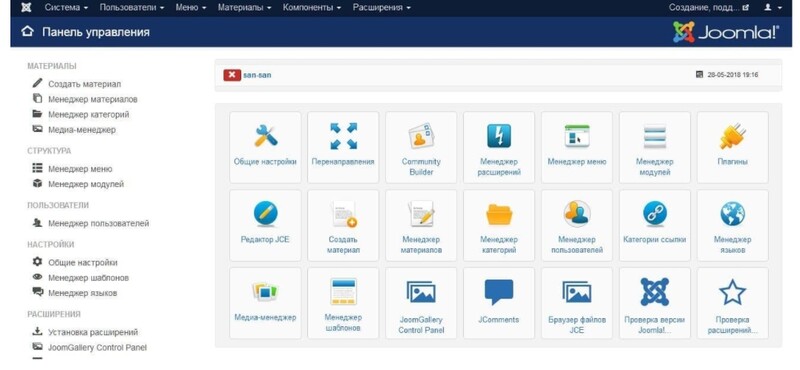Open JoomGallery Control Panel in the sidebar
Image resolution: width=800 pixels, height=370 pixels.
tap(90, 347)
